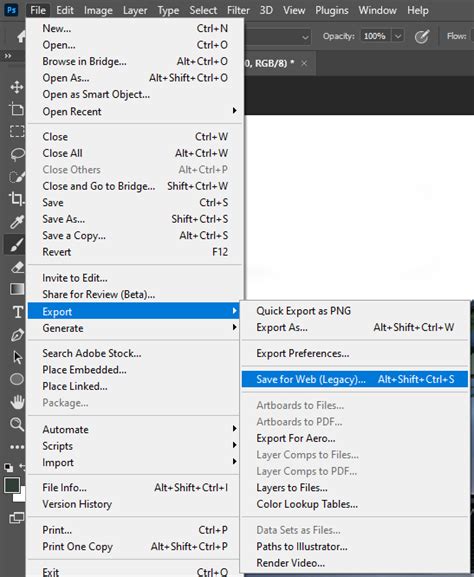Choose Share for Review (Beta)...
The image size is (474, 577).
click(134, 294)
